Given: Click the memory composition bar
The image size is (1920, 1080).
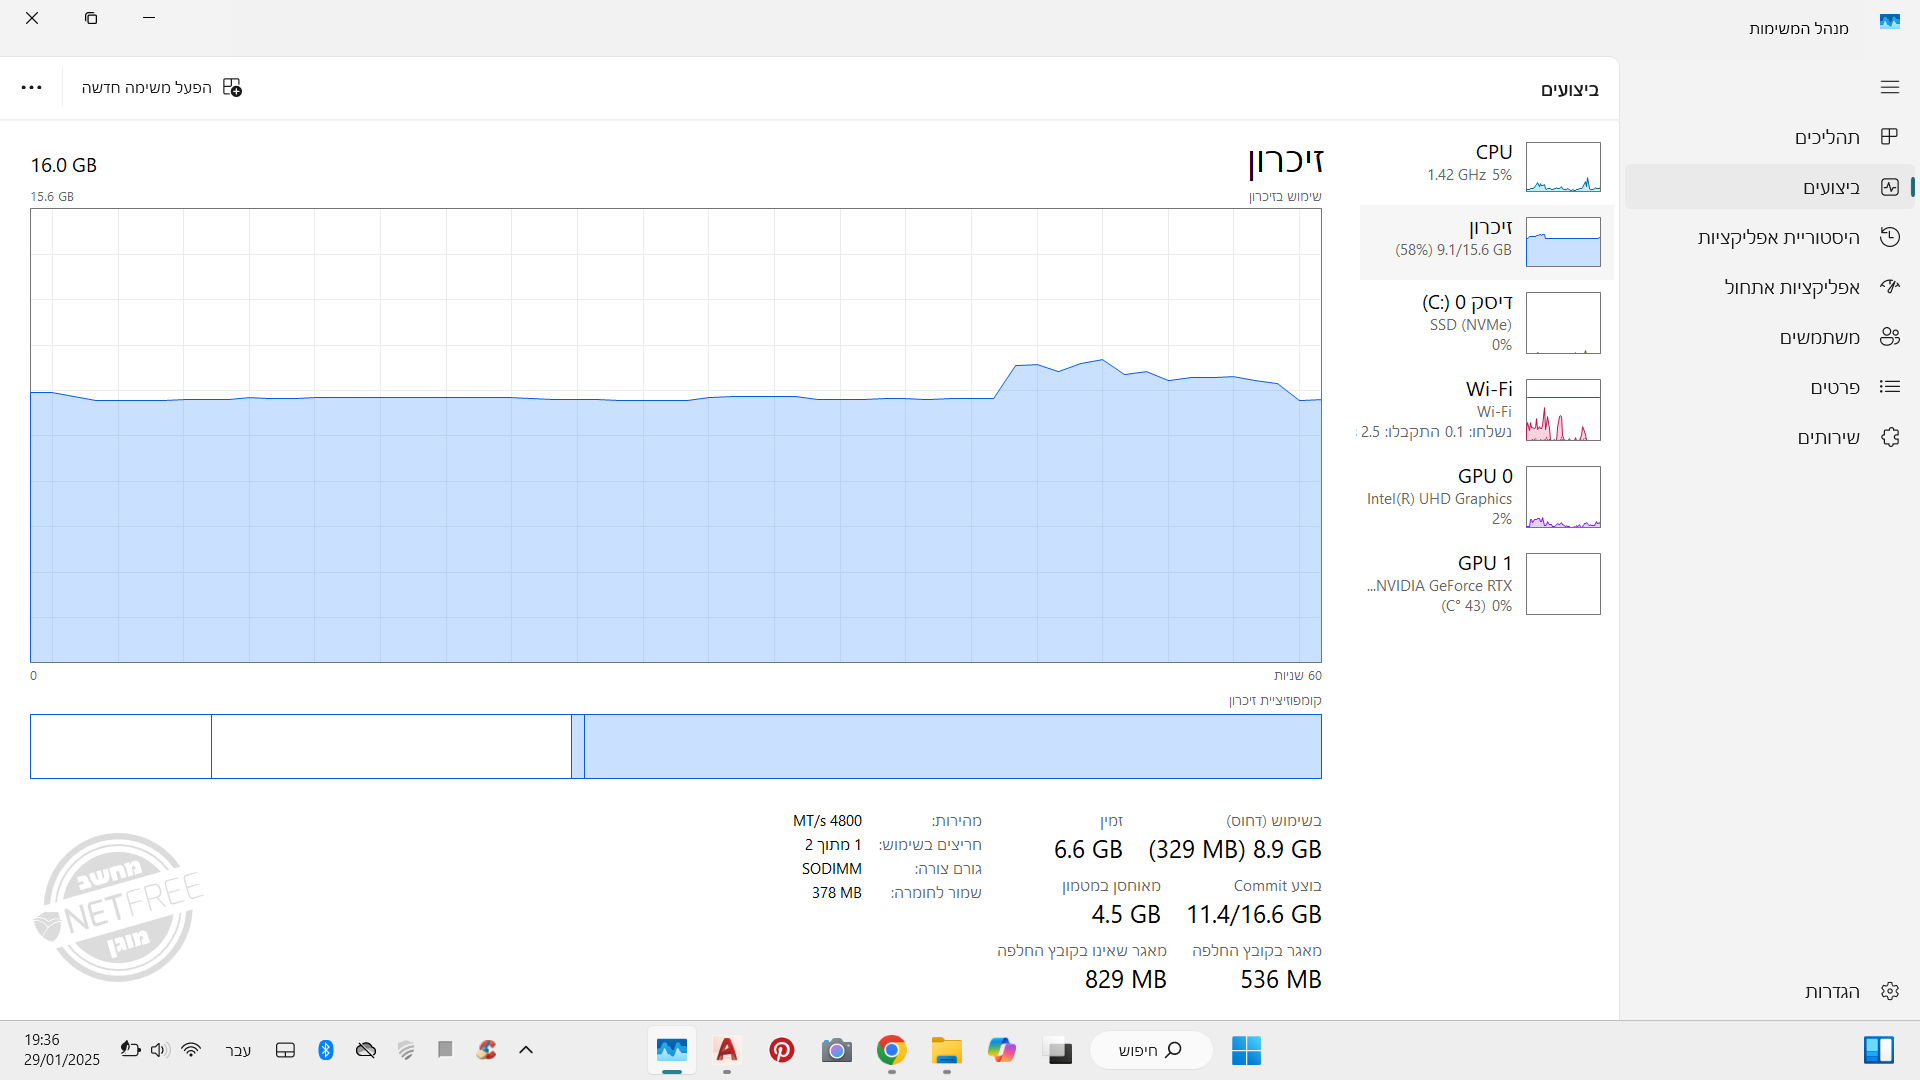Looking at the screenshot, I should 676,746.
